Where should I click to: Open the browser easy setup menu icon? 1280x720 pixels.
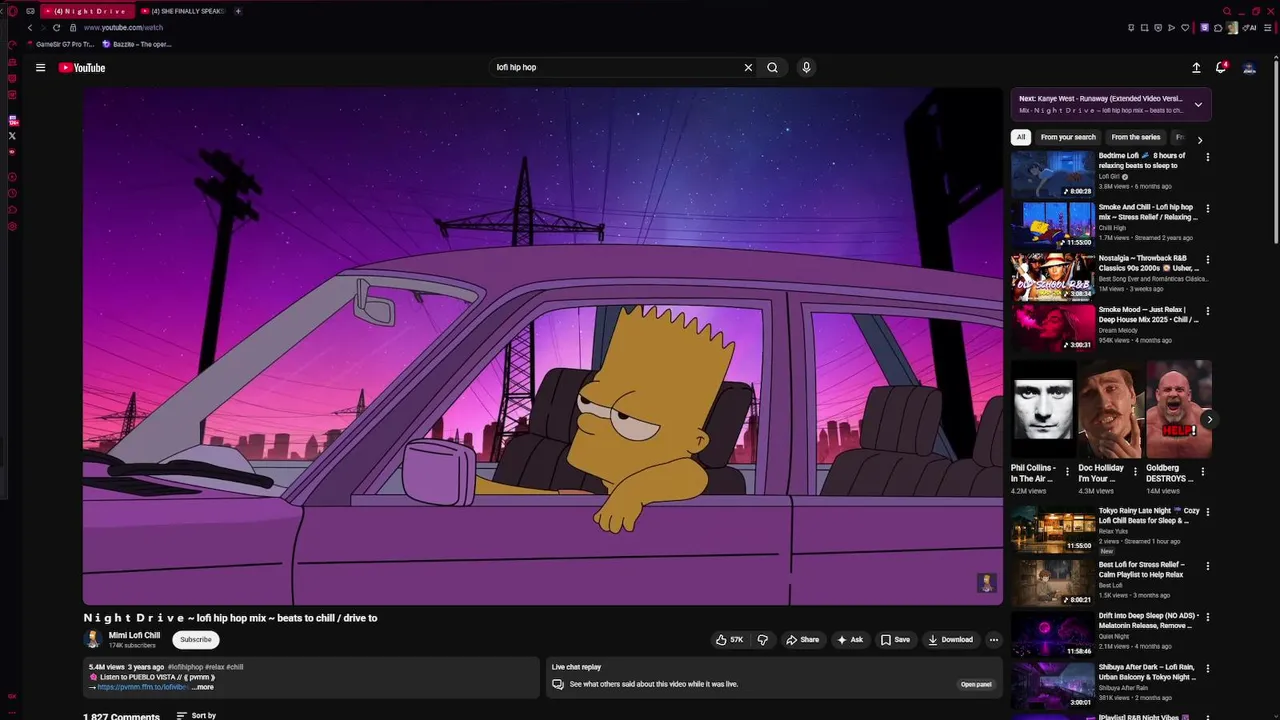pyautogui.click(x=1270, y=28)
